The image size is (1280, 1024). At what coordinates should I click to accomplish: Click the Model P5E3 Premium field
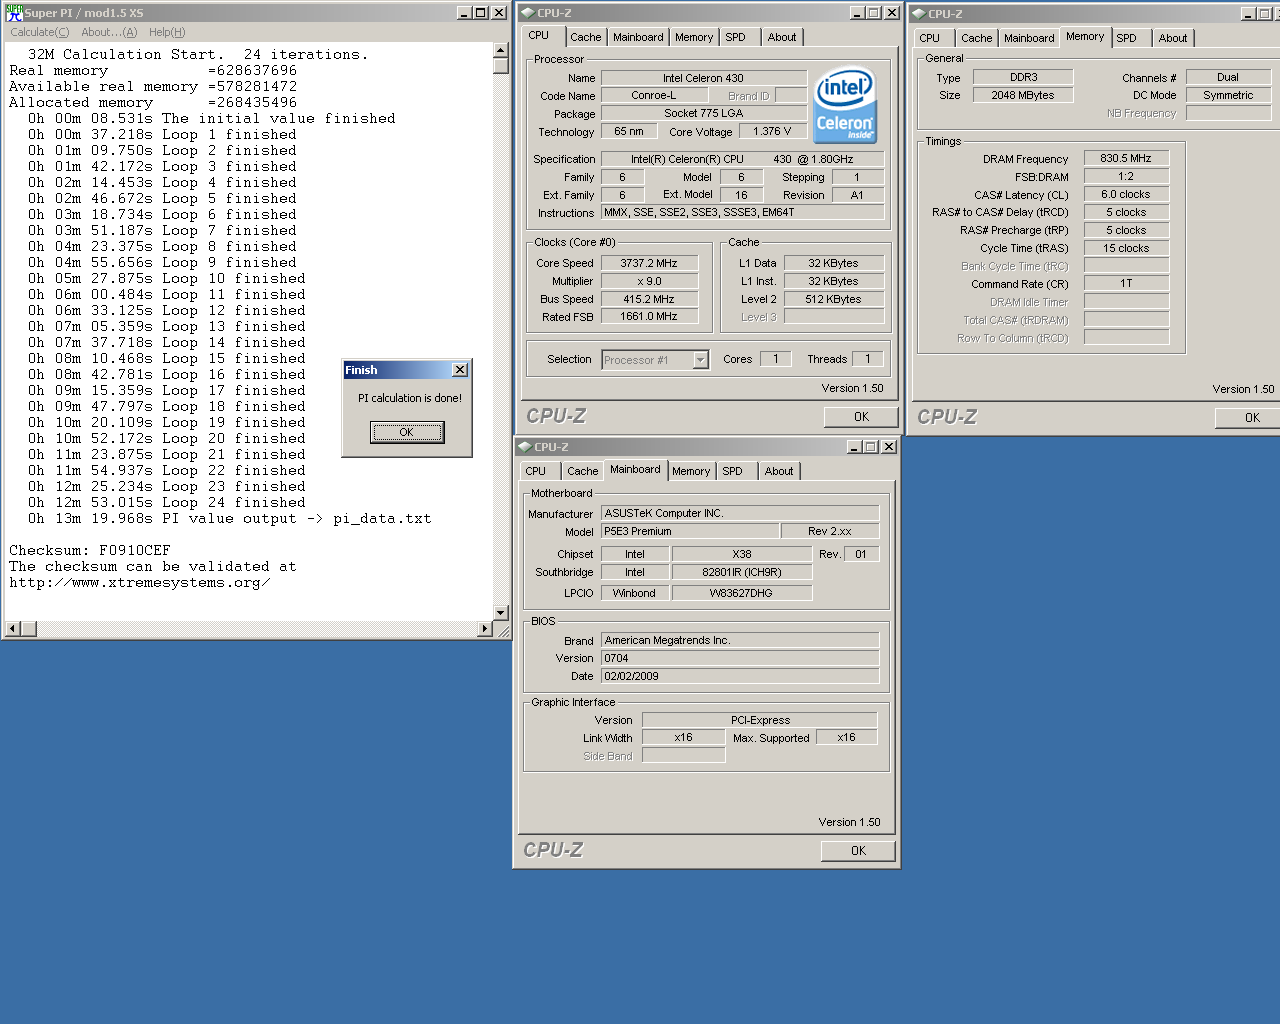[x=690, y=531]
